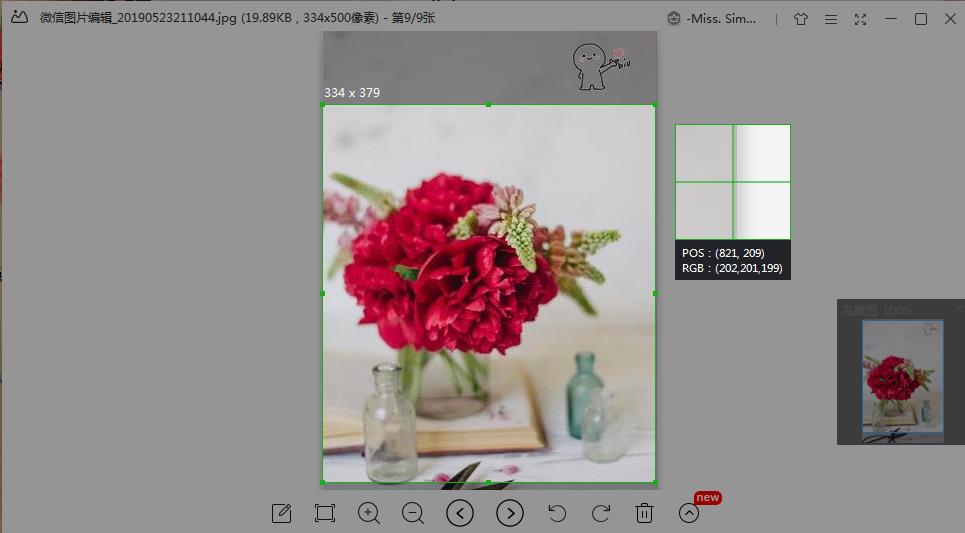Open the hamburger main menu
The width and height of the screenshot is (965, 533).
tap(831, 19)
